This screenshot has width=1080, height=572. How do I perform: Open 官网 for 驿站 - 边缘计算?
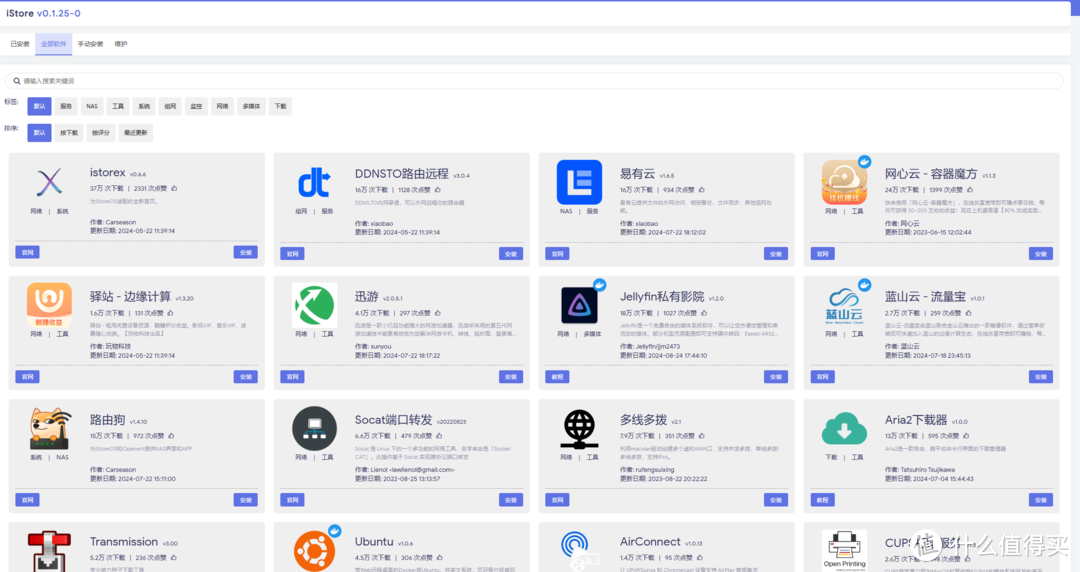click(28, 377)
